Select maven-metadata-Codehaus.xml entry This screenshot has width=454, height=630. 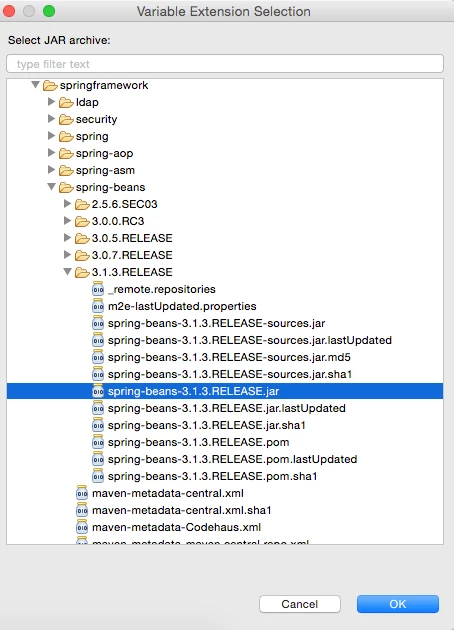click(x=176, y=527)
